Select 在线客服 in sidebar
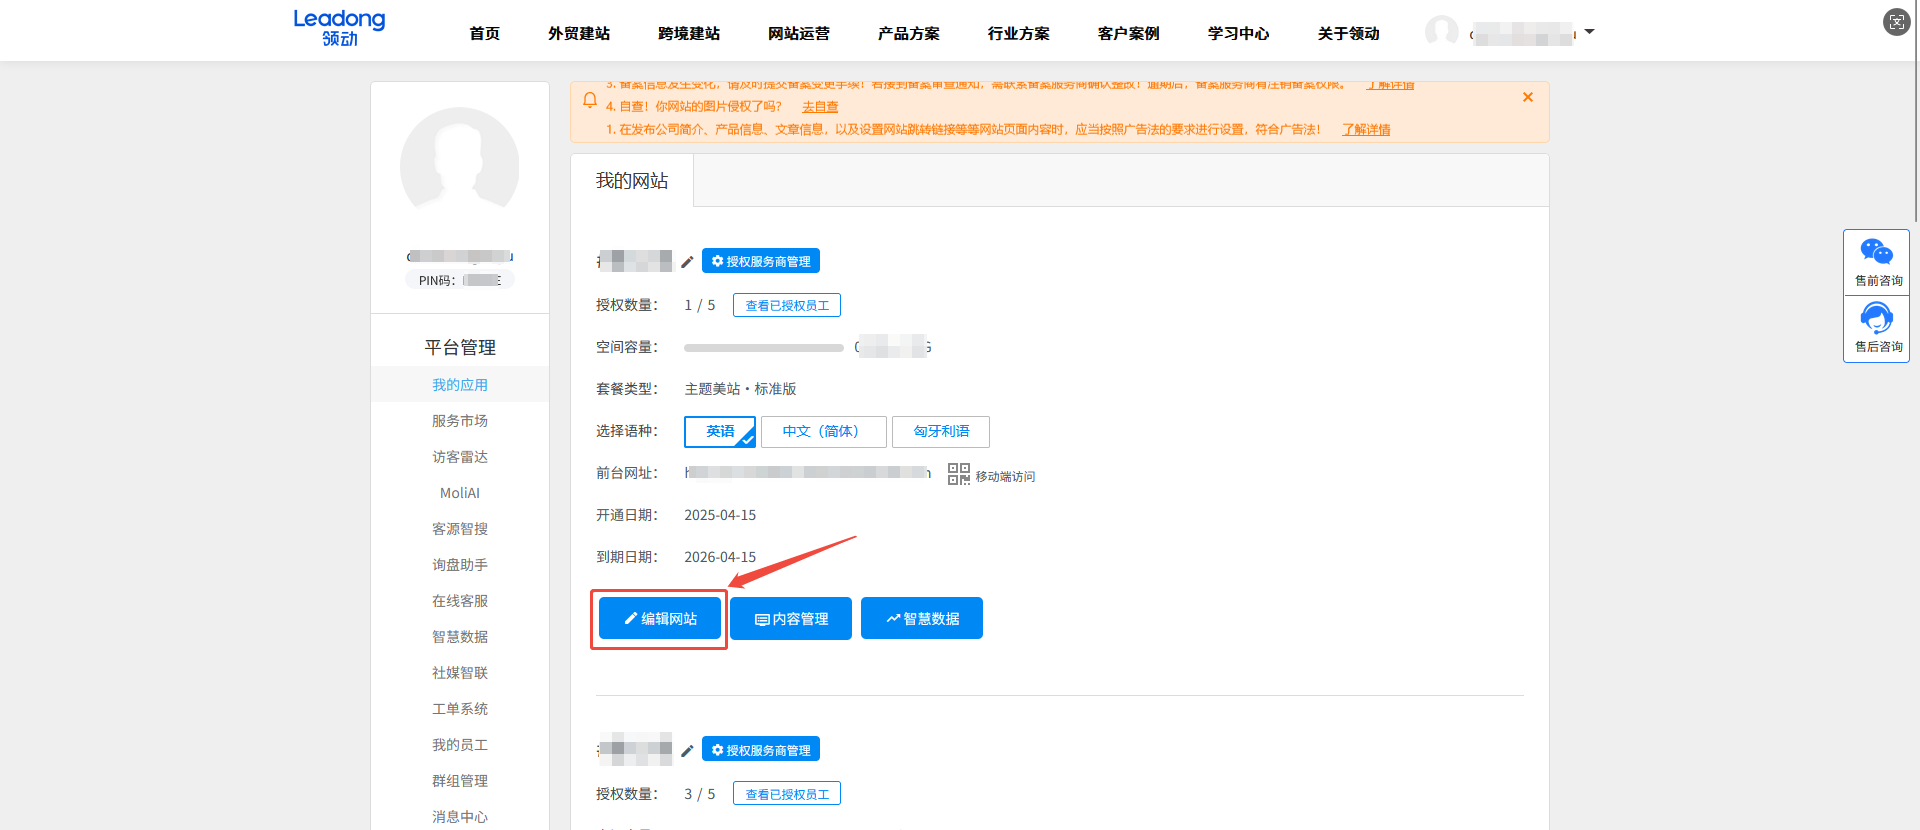Screen dimensions: 1920x830 [460, 601]
